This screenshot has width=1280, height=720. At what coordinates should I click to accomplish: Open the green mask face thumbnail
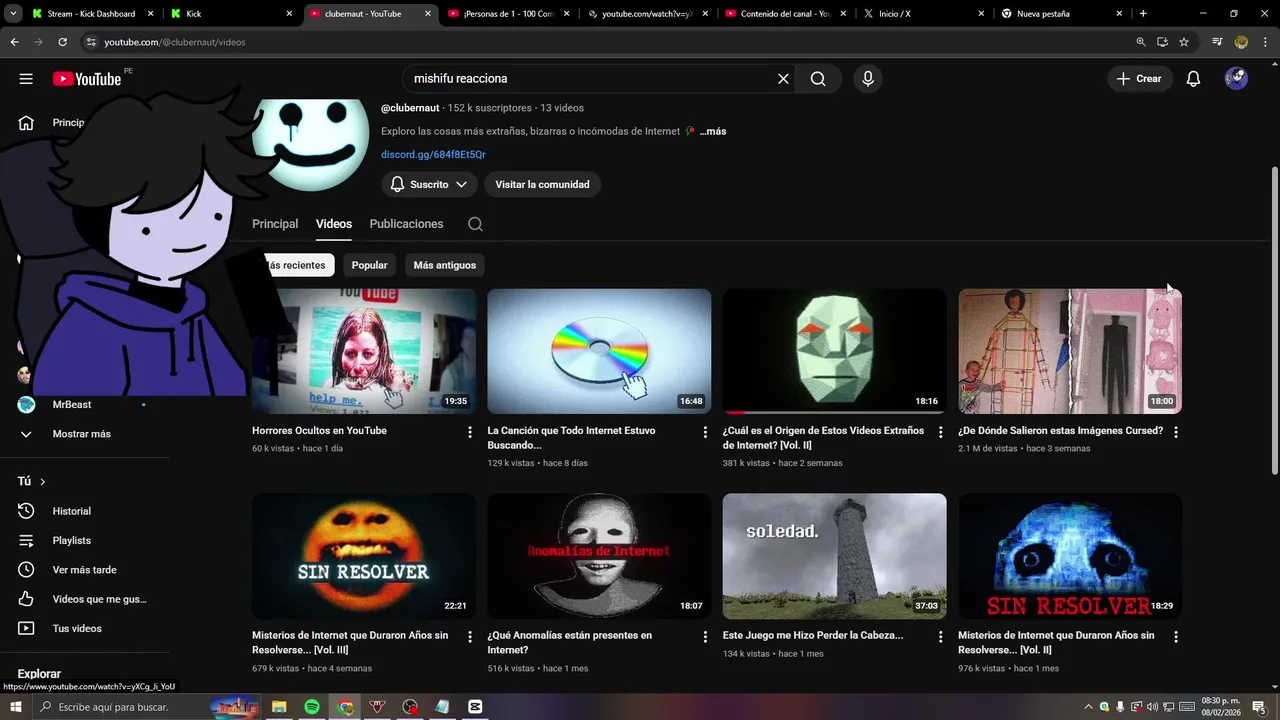tap(834, 351)
